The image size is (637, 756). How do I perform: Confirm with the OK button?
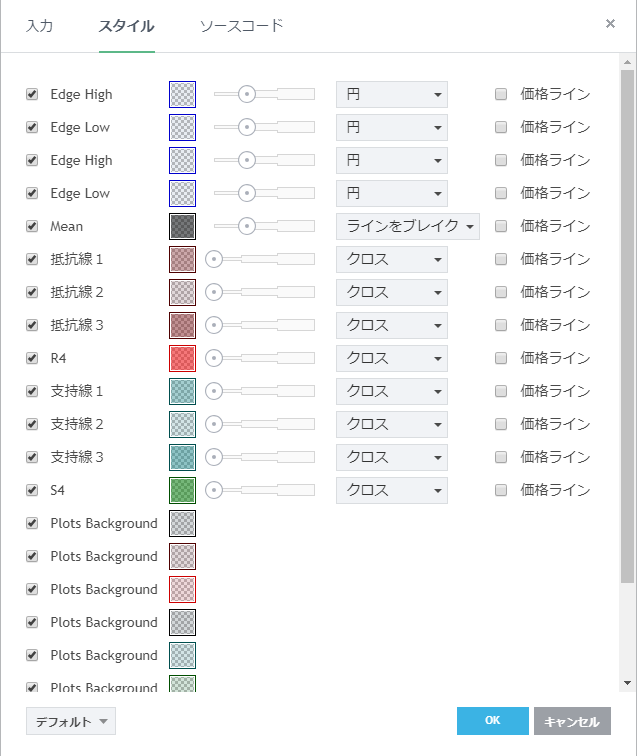point(492,721)
